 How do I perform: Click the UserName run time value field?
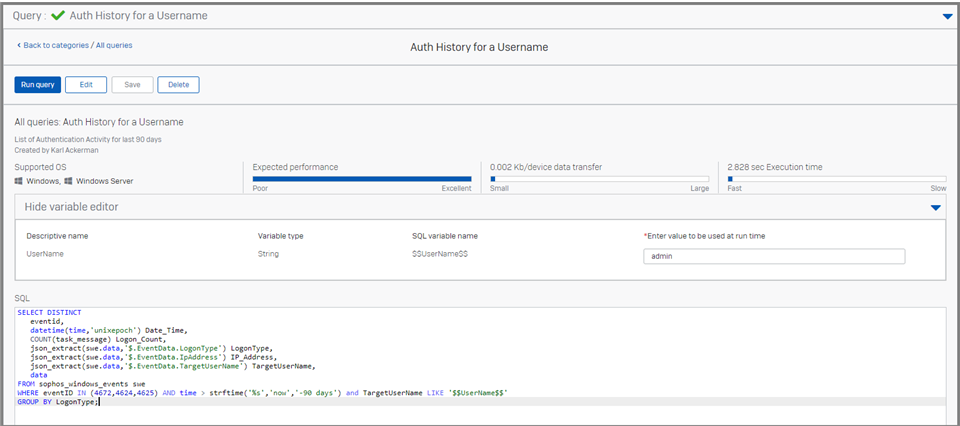[774, 257]
